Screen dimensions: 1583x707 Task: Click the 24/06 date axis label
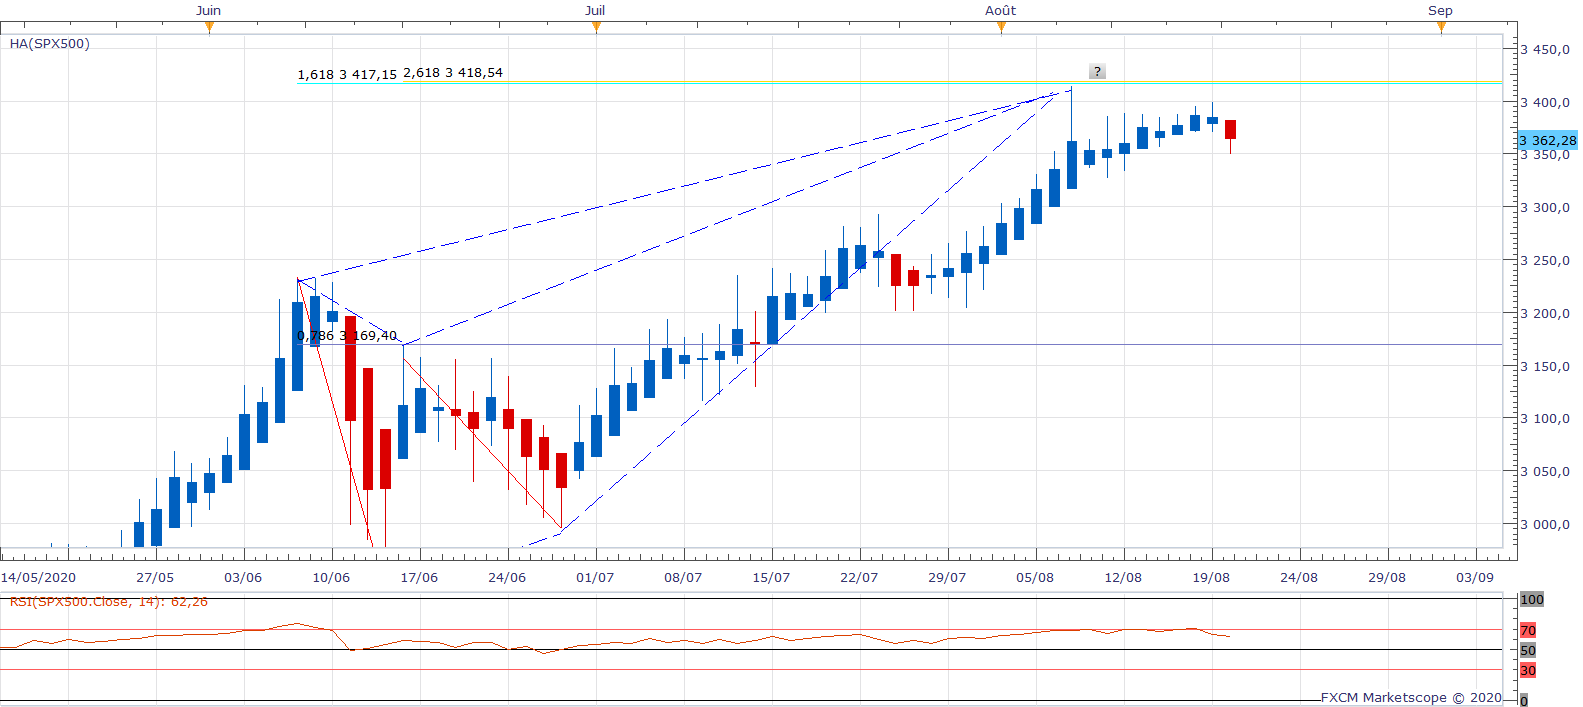click(x=507, y=577)
